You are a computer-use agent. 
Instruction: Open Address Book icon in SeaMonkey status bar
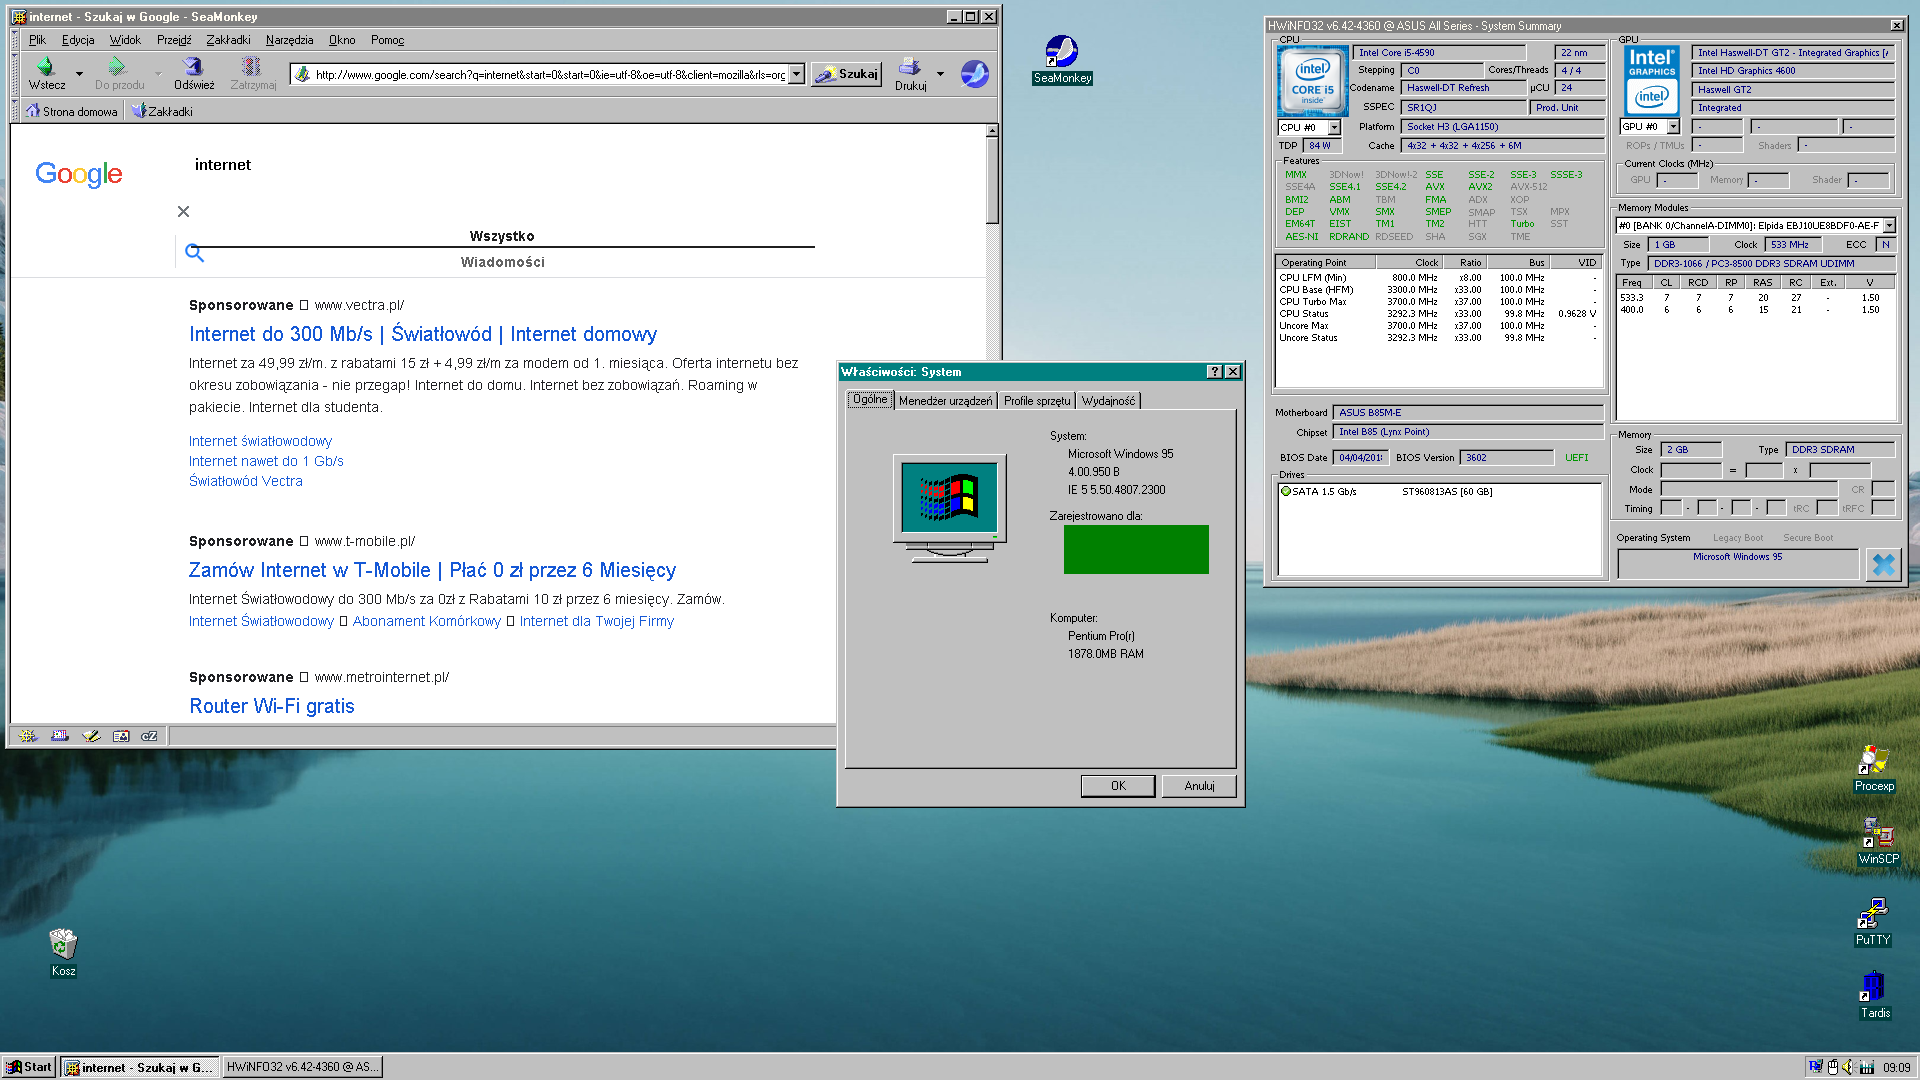click(121, 736)
